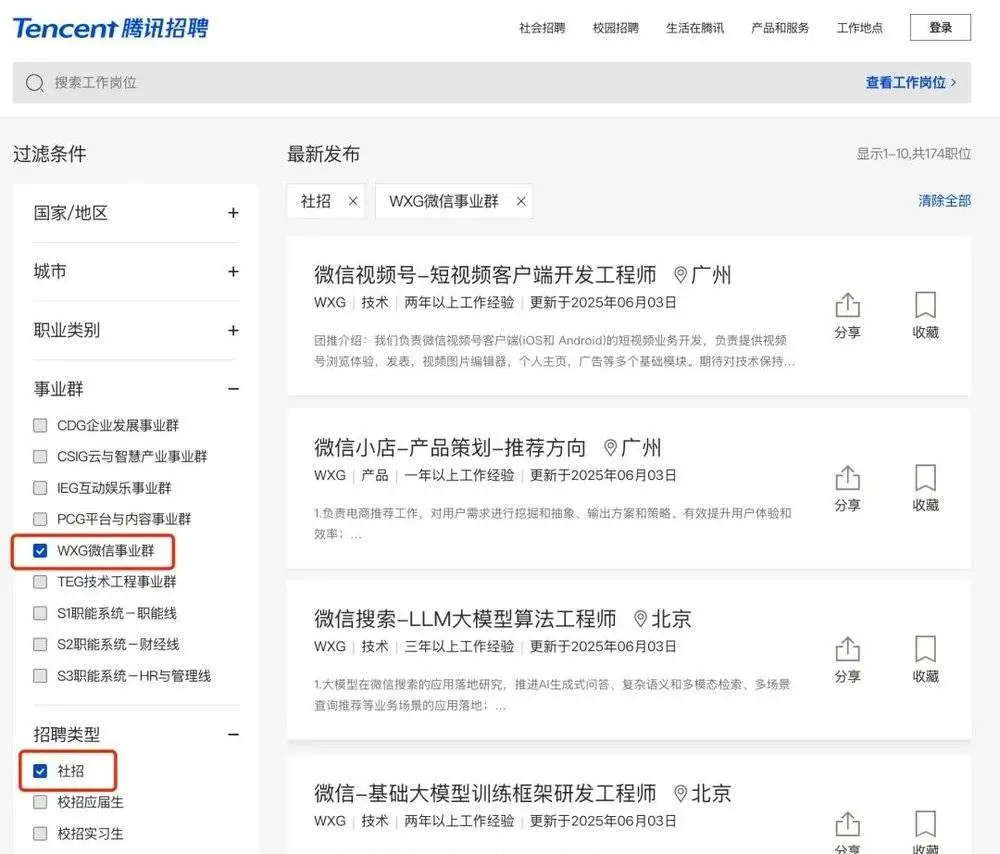Focus the 搜索工作岗位 search field
This screenshot has width=1000, height=854.
(x=400, y=83)
